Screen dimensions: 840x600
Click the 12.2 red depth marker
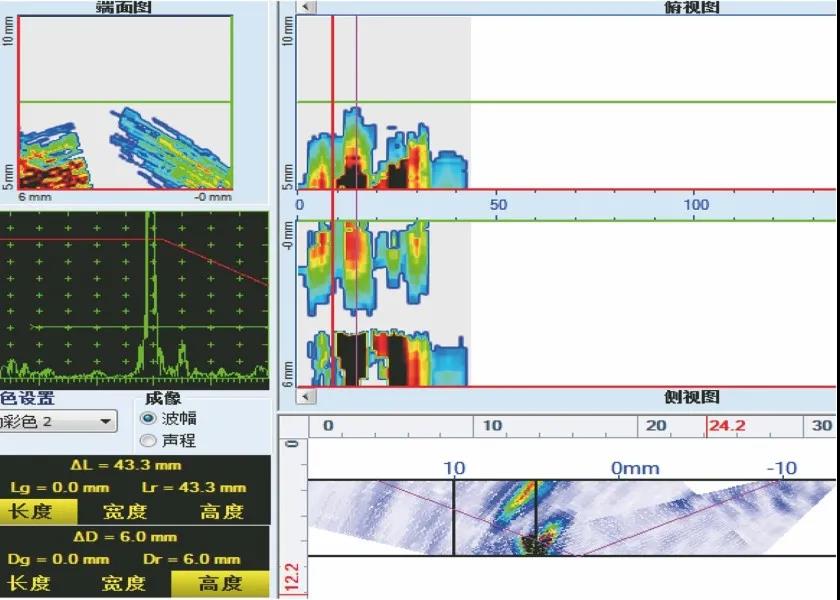pyautogui.click(x=292, y=580)
